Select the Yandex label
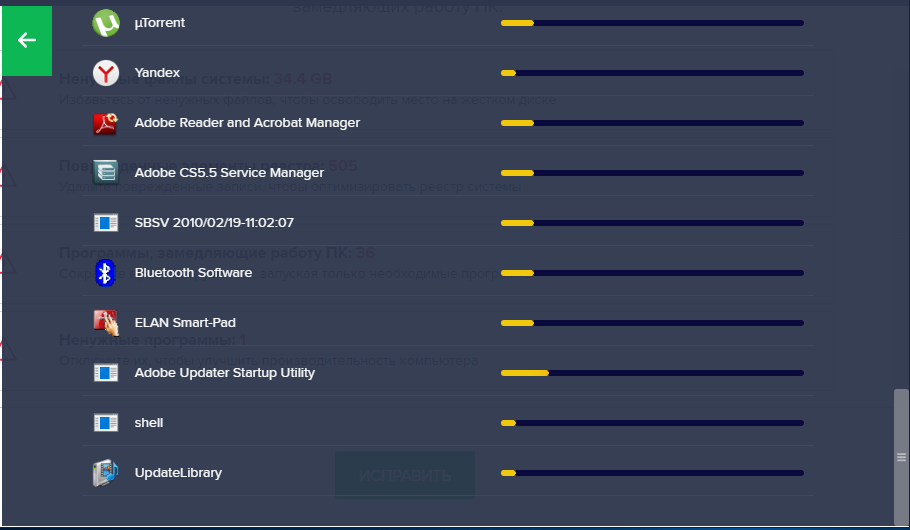Viewport: 910px width, 530px height. pyautogui.click(x=157, y=73)
